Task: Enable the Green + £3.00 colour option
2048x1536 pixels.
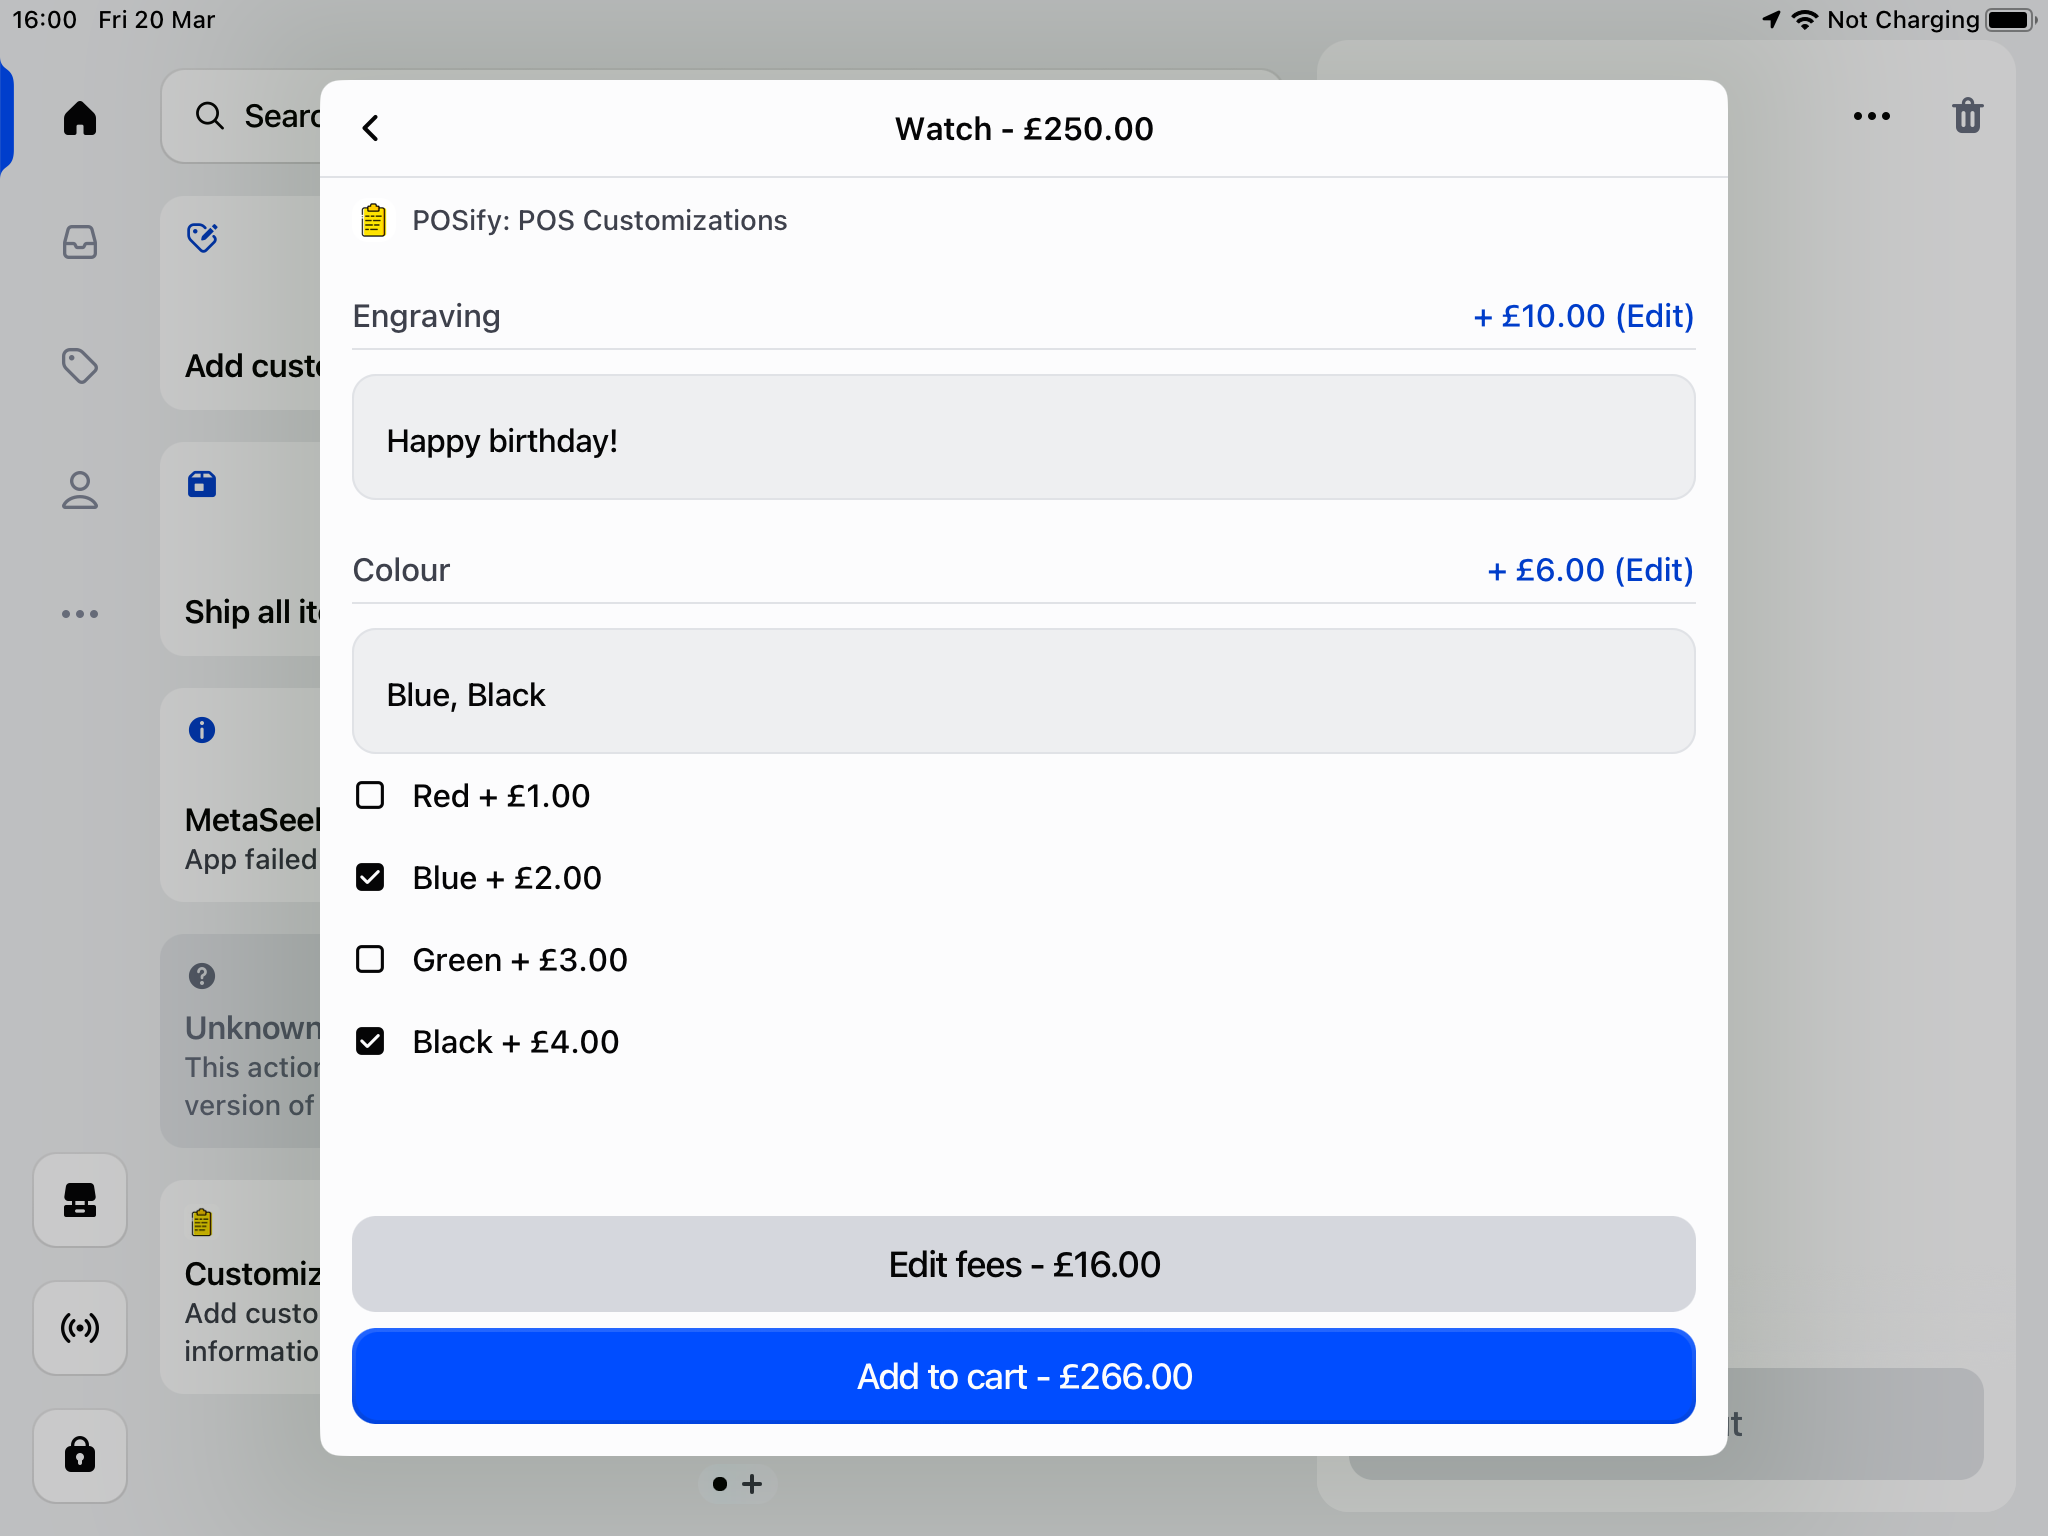Action: pyautogui.click(x=370, y=959)
